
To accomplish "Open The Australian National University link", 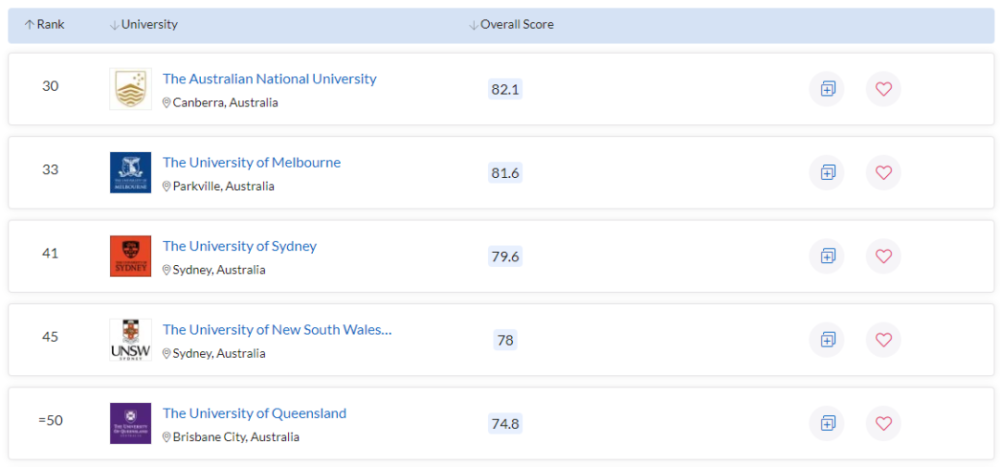I will tap(269, 79).
